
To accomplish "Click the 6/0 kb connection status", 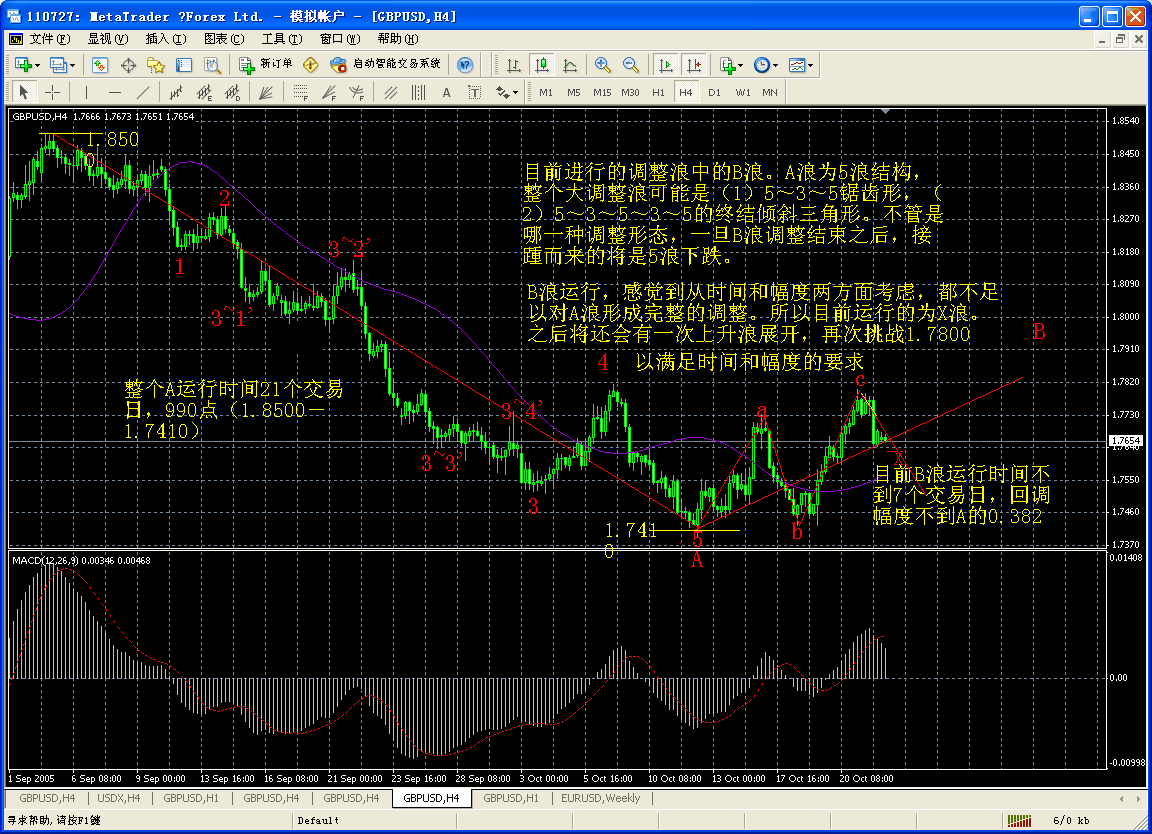I will coord(1071,820).
